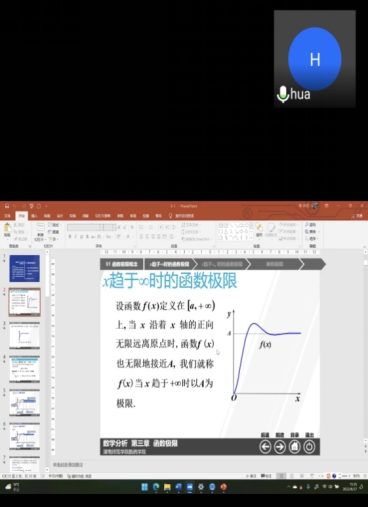Click the home/contents icon on the slide footer
This screenshot has width=368, height=507.
tap(294, 447)
